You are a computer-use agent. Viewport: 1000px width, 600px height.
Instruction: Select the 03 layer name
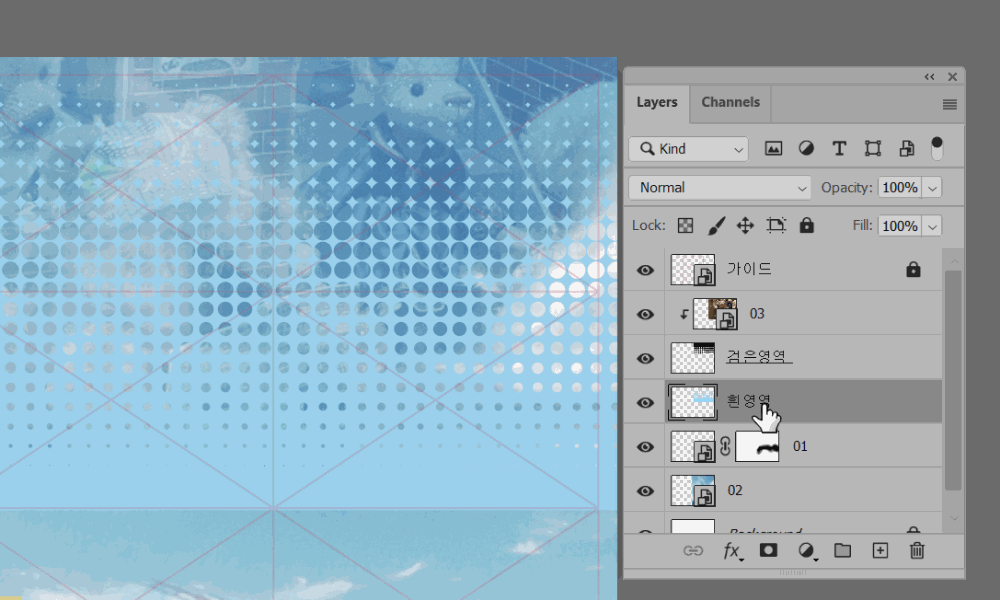pos(756,314)
